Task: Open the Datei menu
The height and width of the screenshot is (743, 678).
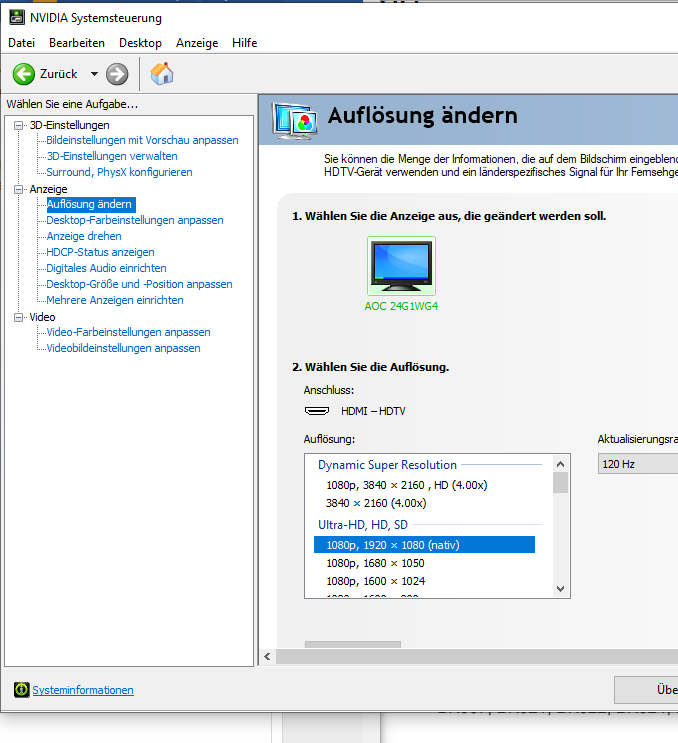Action: (22, 43)
